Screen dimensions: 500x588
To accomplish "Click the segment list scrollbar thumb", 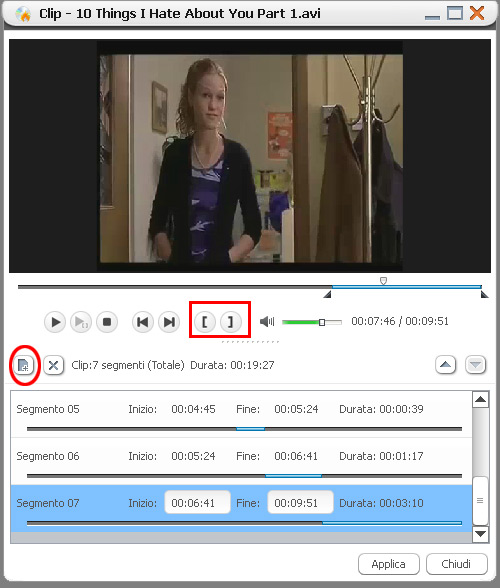I will [x=480, y=501].
